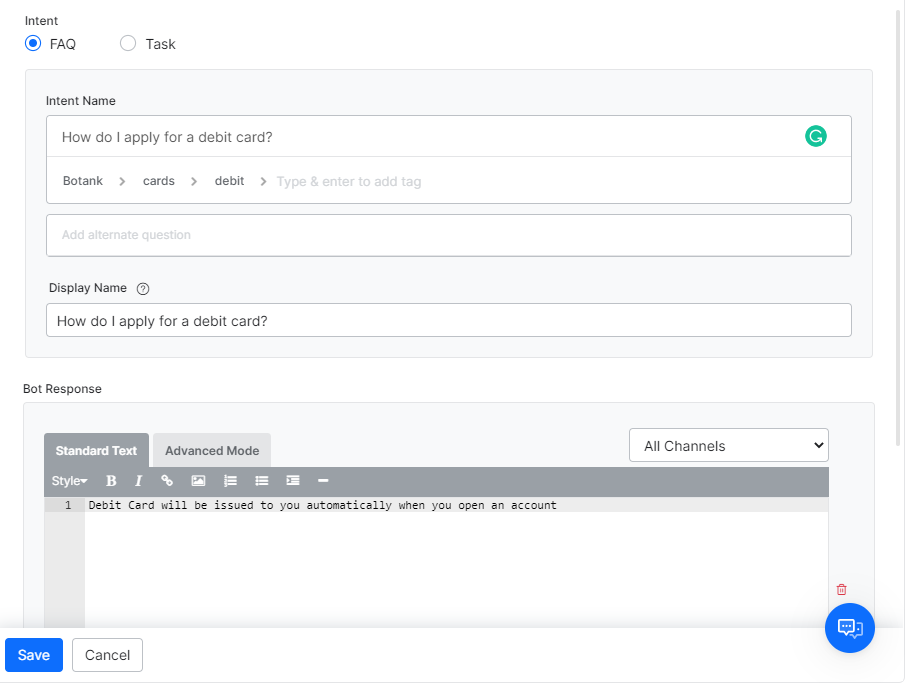
Task: Insert an image into the bot response
Action: [x=198, y=481]
